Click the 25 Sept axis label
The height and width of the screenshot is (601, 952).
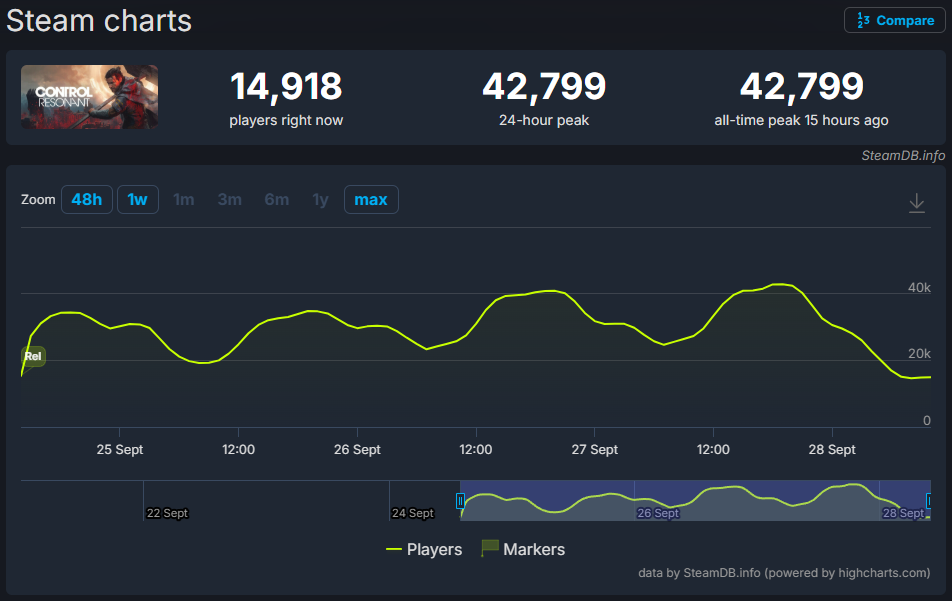[x=120, y=450]
